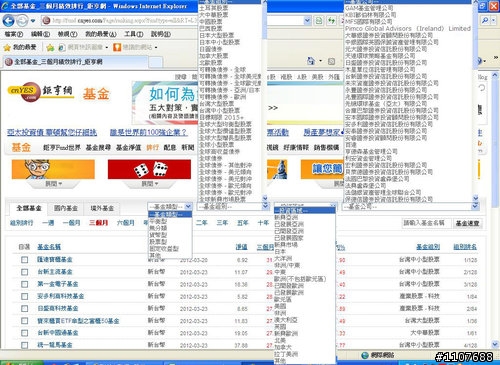
Task: Open the 基金公司 dropdown arrow
Action: 475,206
